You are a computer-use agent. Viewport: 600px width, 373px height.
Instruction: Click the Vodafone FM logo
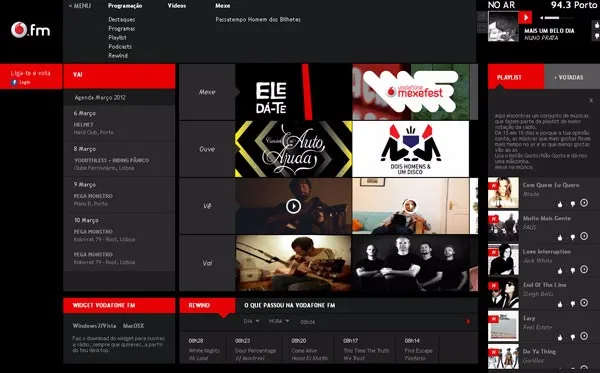[31, 30]
